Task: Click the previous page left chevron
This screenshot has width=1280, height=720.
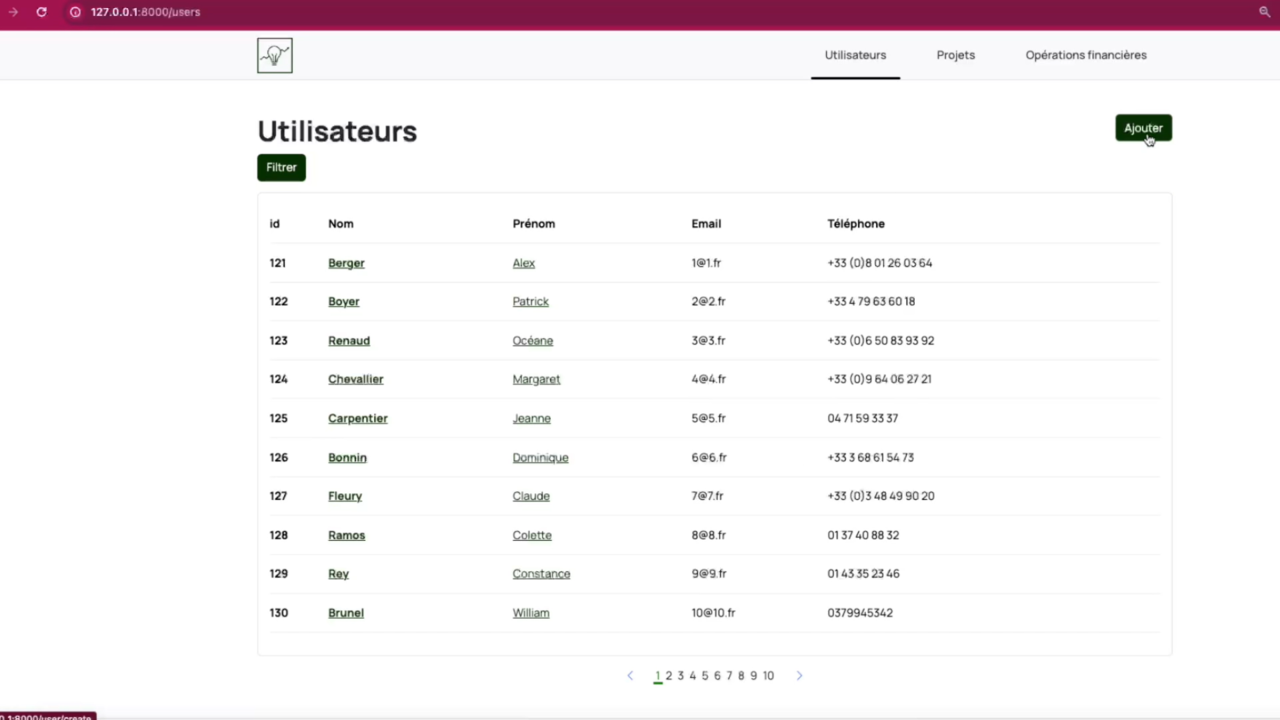Action: (x=629, y=675)
